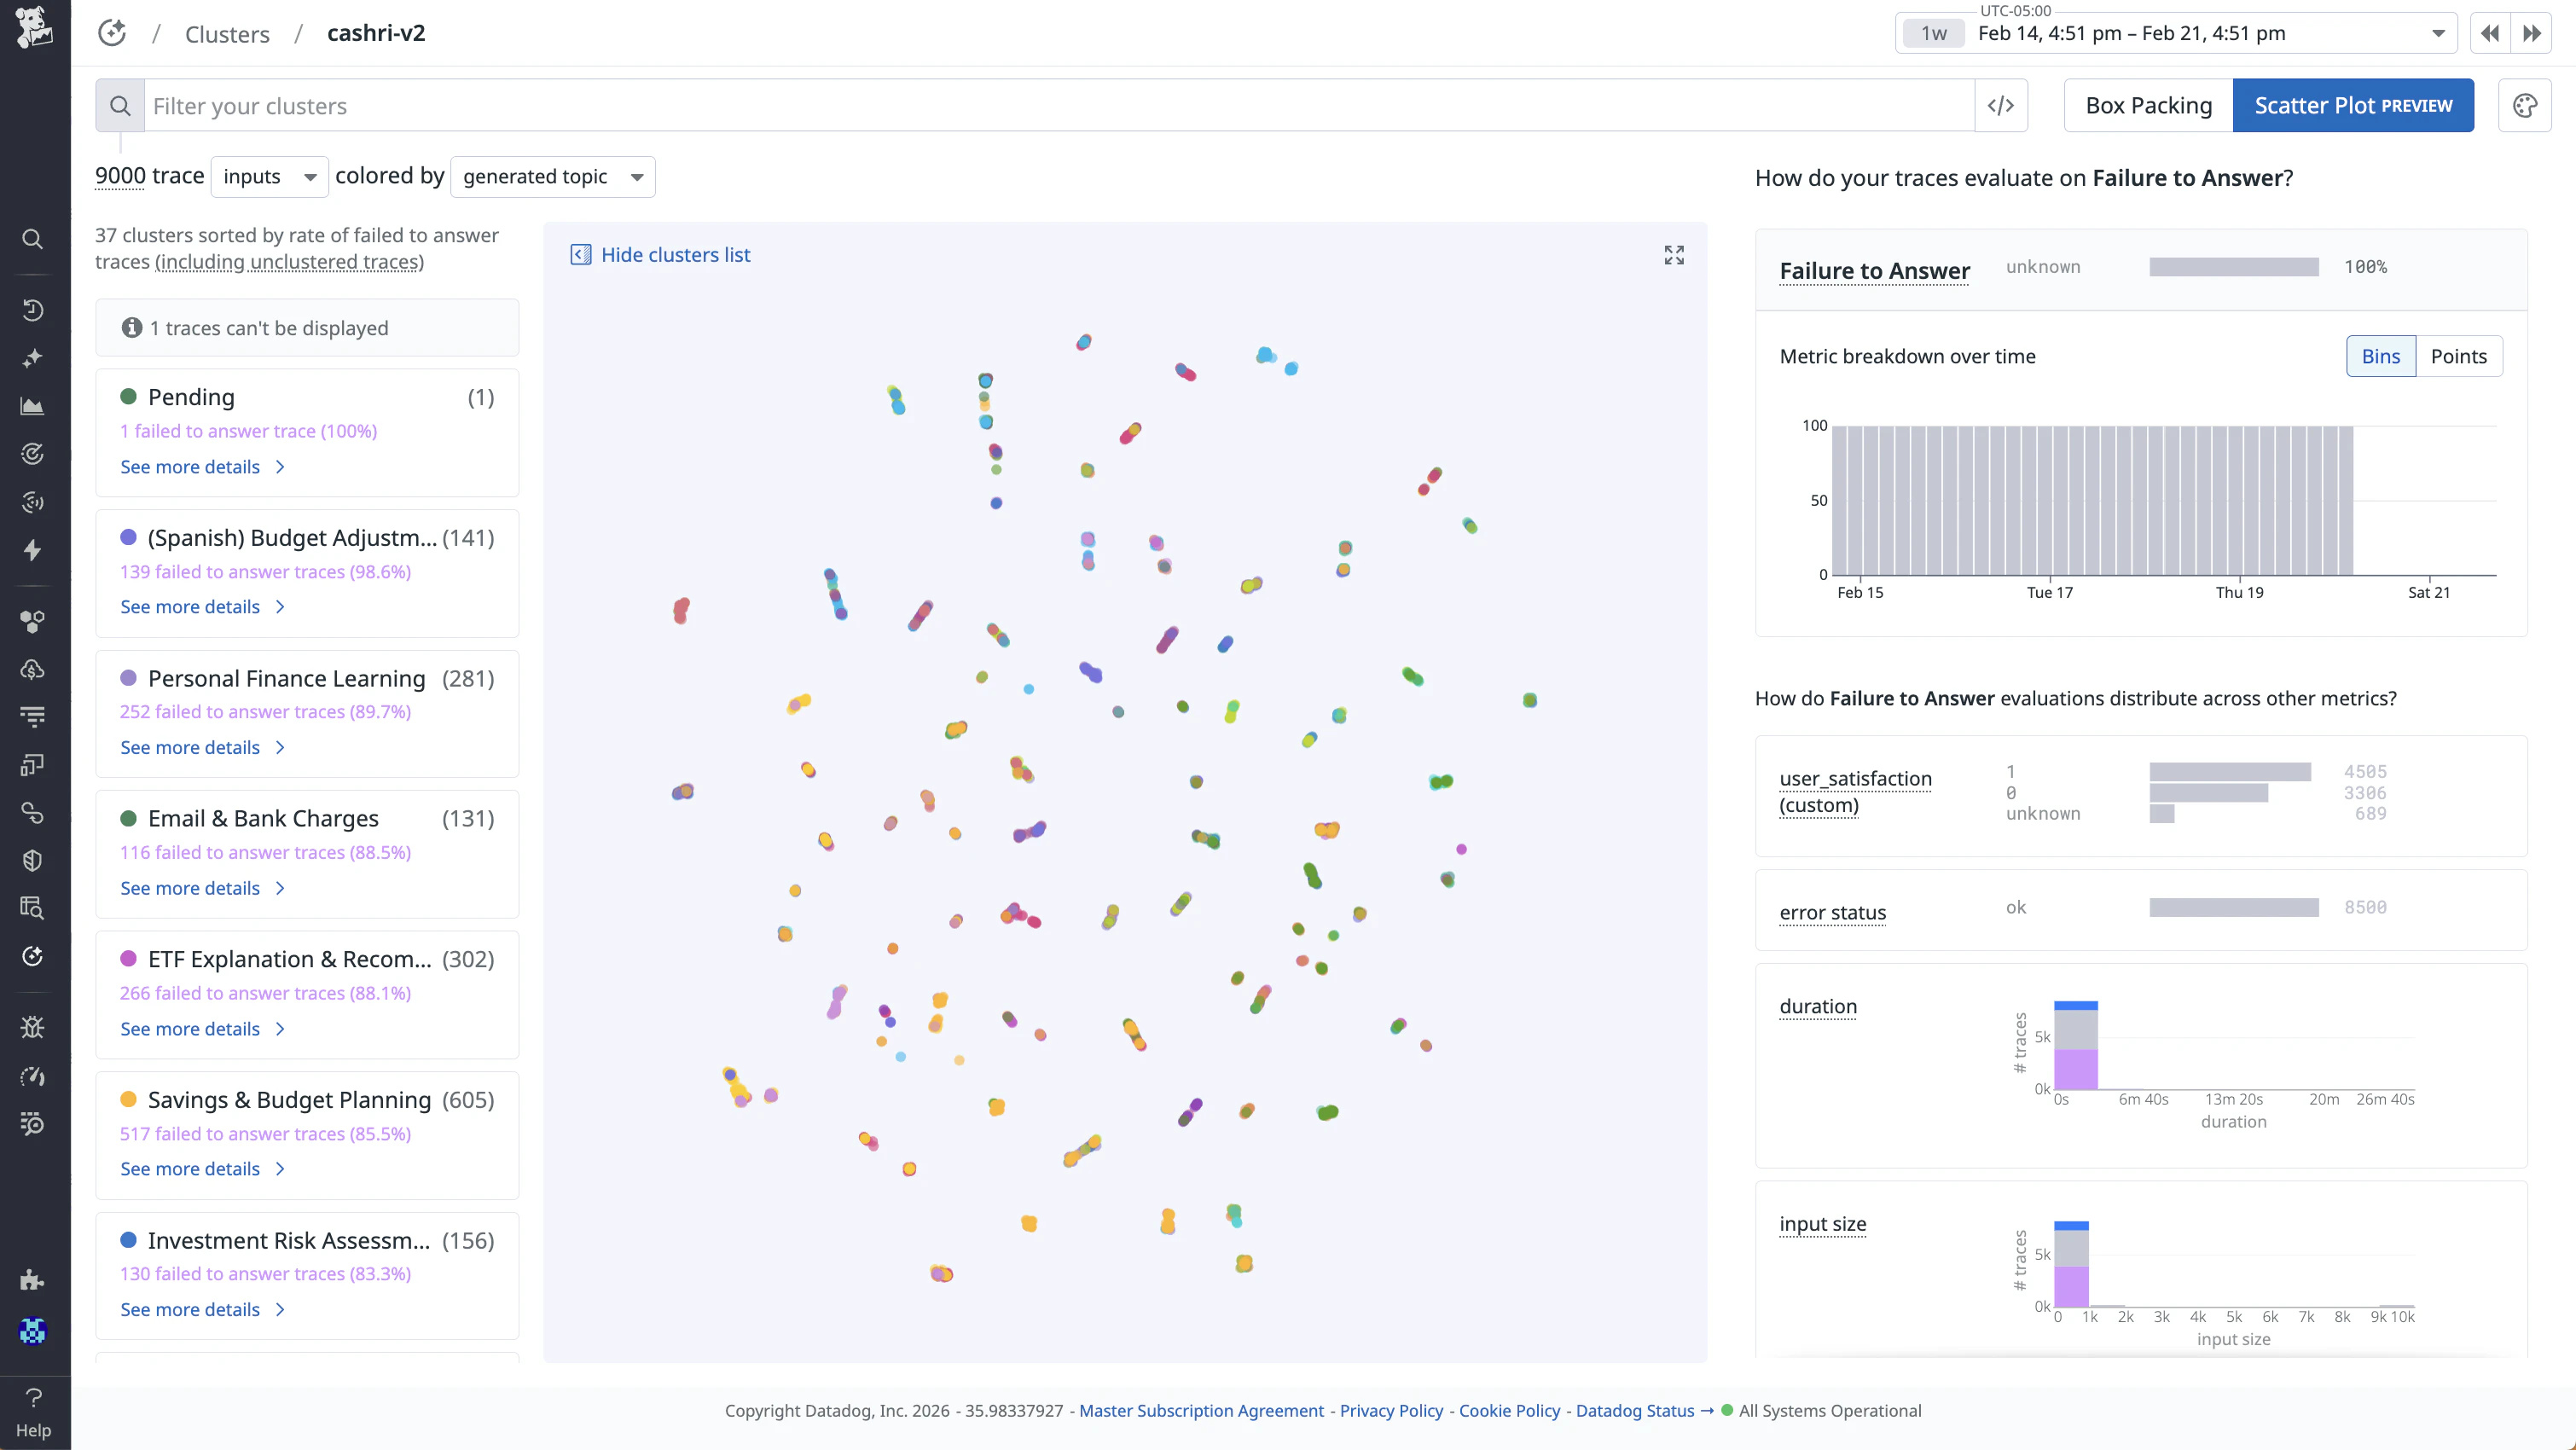
Task: Click the Datadog logo icon
Action: [34, 28]
